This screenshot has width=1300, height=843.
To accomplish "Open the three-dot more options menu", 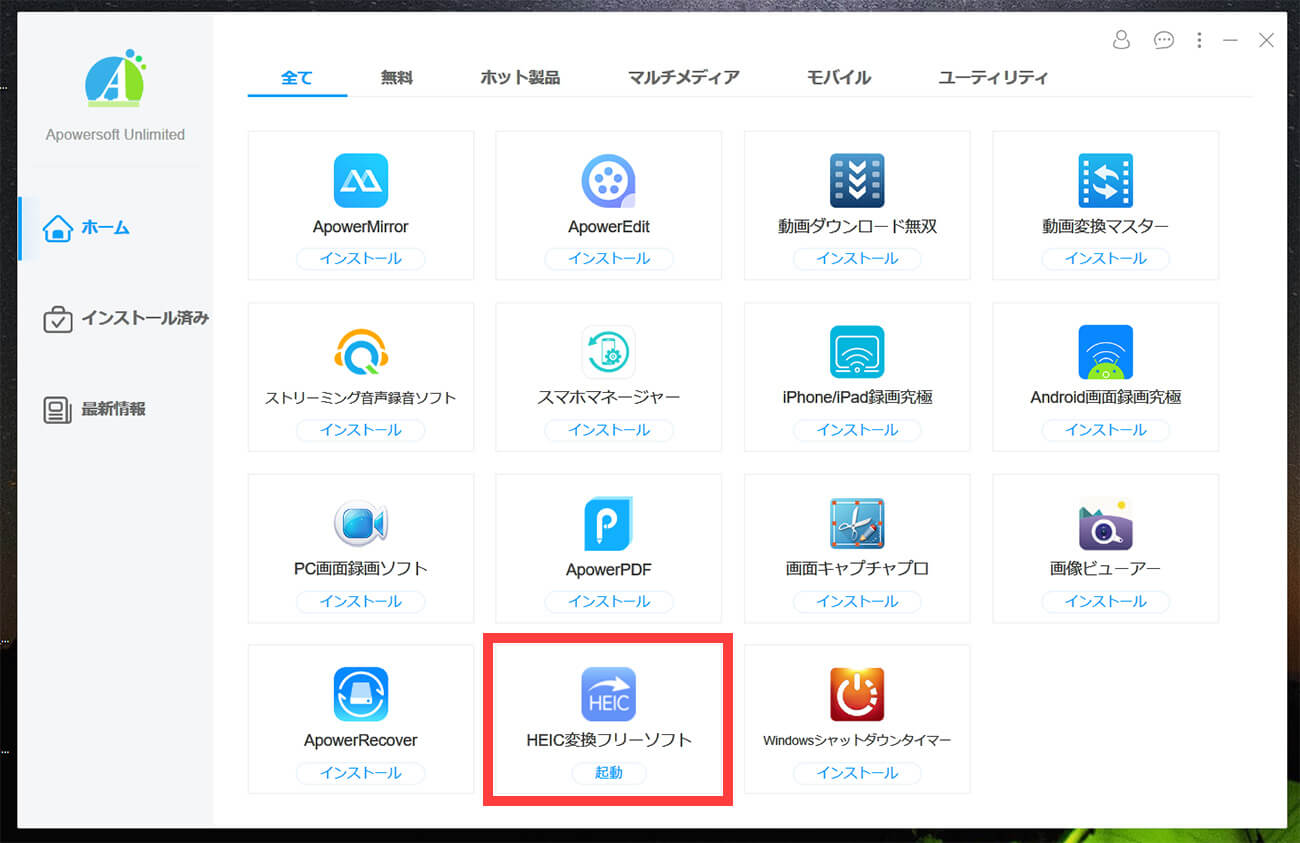I will [x=1199, y=40].
